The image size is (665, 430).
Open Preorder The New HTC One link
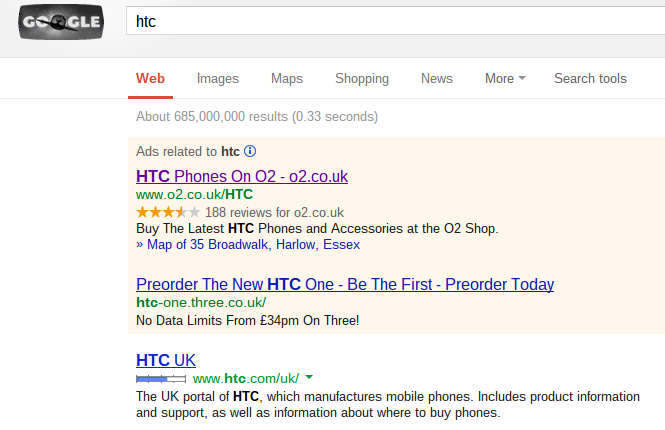[x=345, y=284]
